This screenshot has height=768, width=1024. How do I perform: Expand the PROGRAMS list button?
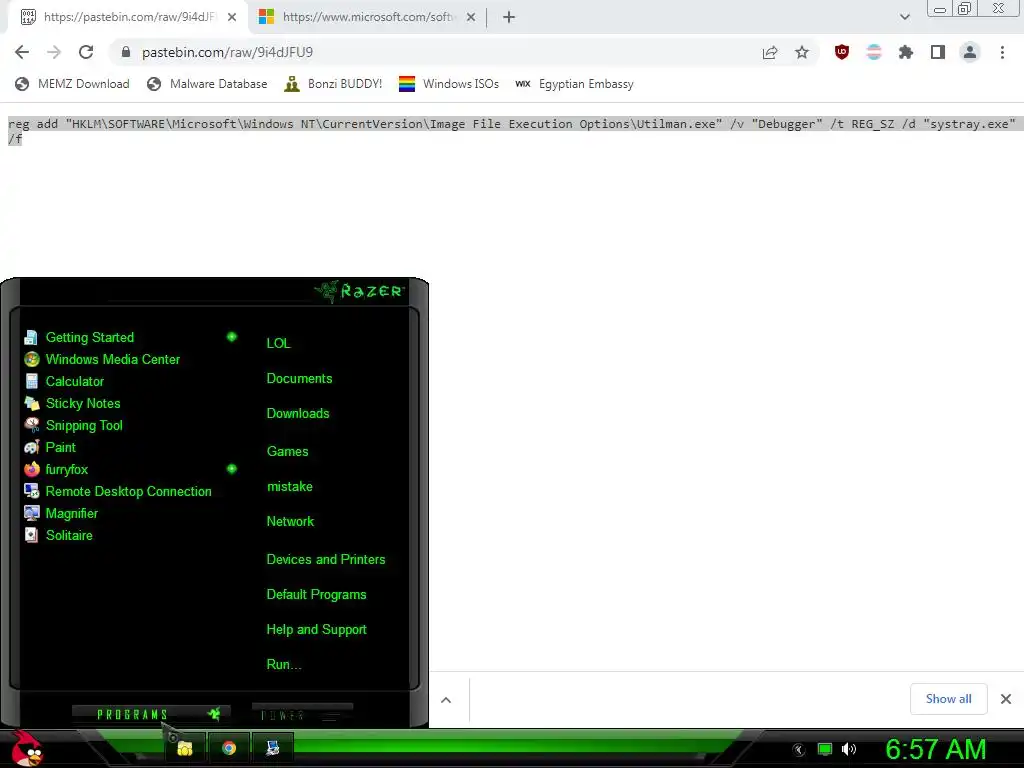tap(151, 714)
